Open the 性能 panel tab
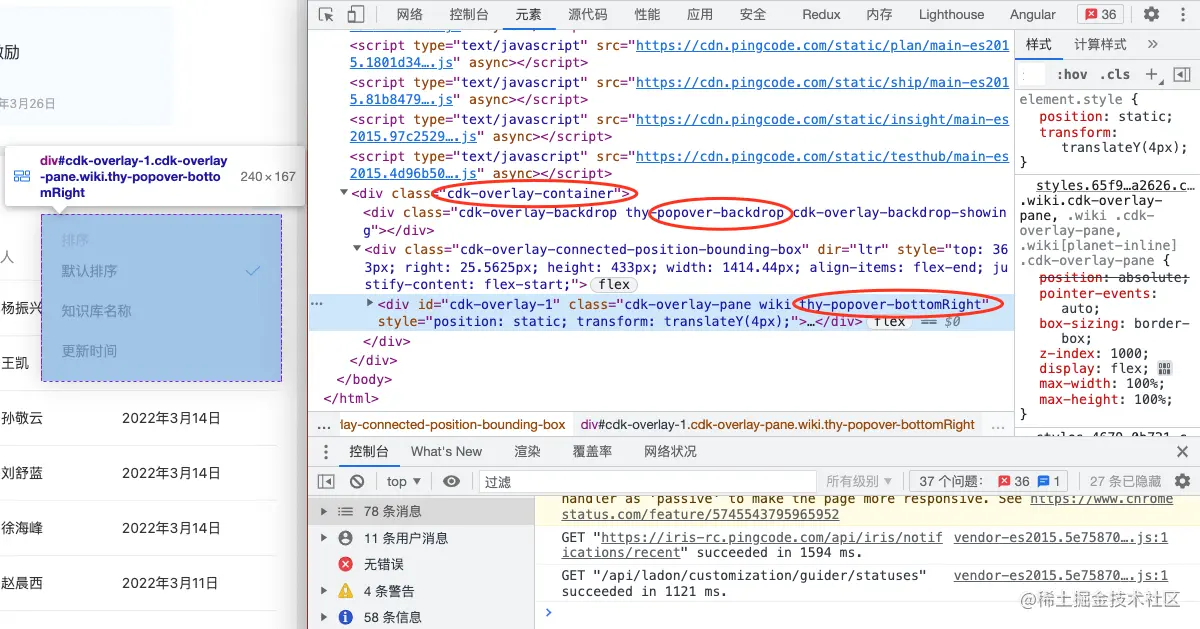1200x629 pixels. (x=647, y=14)
